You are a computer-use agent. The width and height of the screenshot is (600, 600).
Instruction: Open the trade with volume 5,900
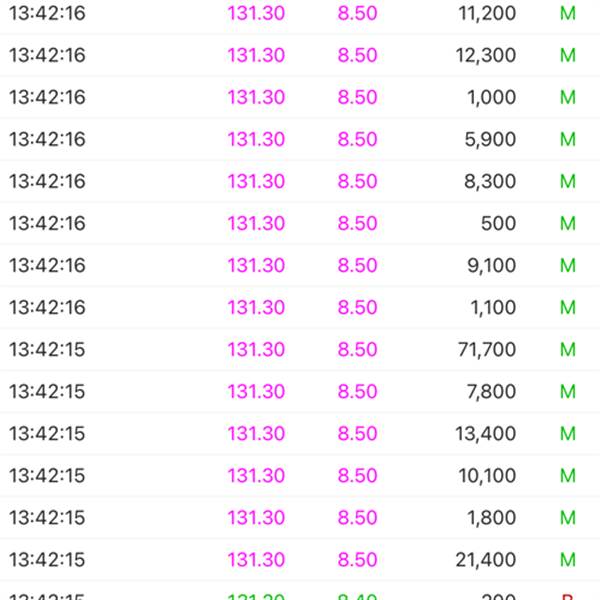coord(300,139)
